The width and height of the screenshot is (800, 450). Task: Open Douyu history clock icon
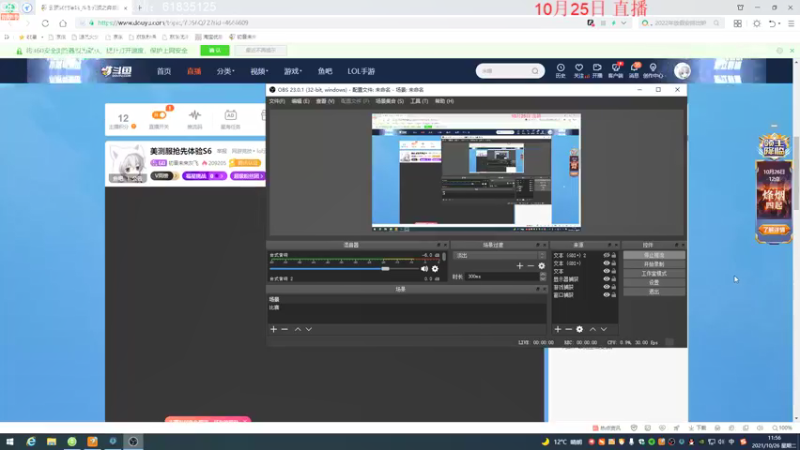click(560, 70)
